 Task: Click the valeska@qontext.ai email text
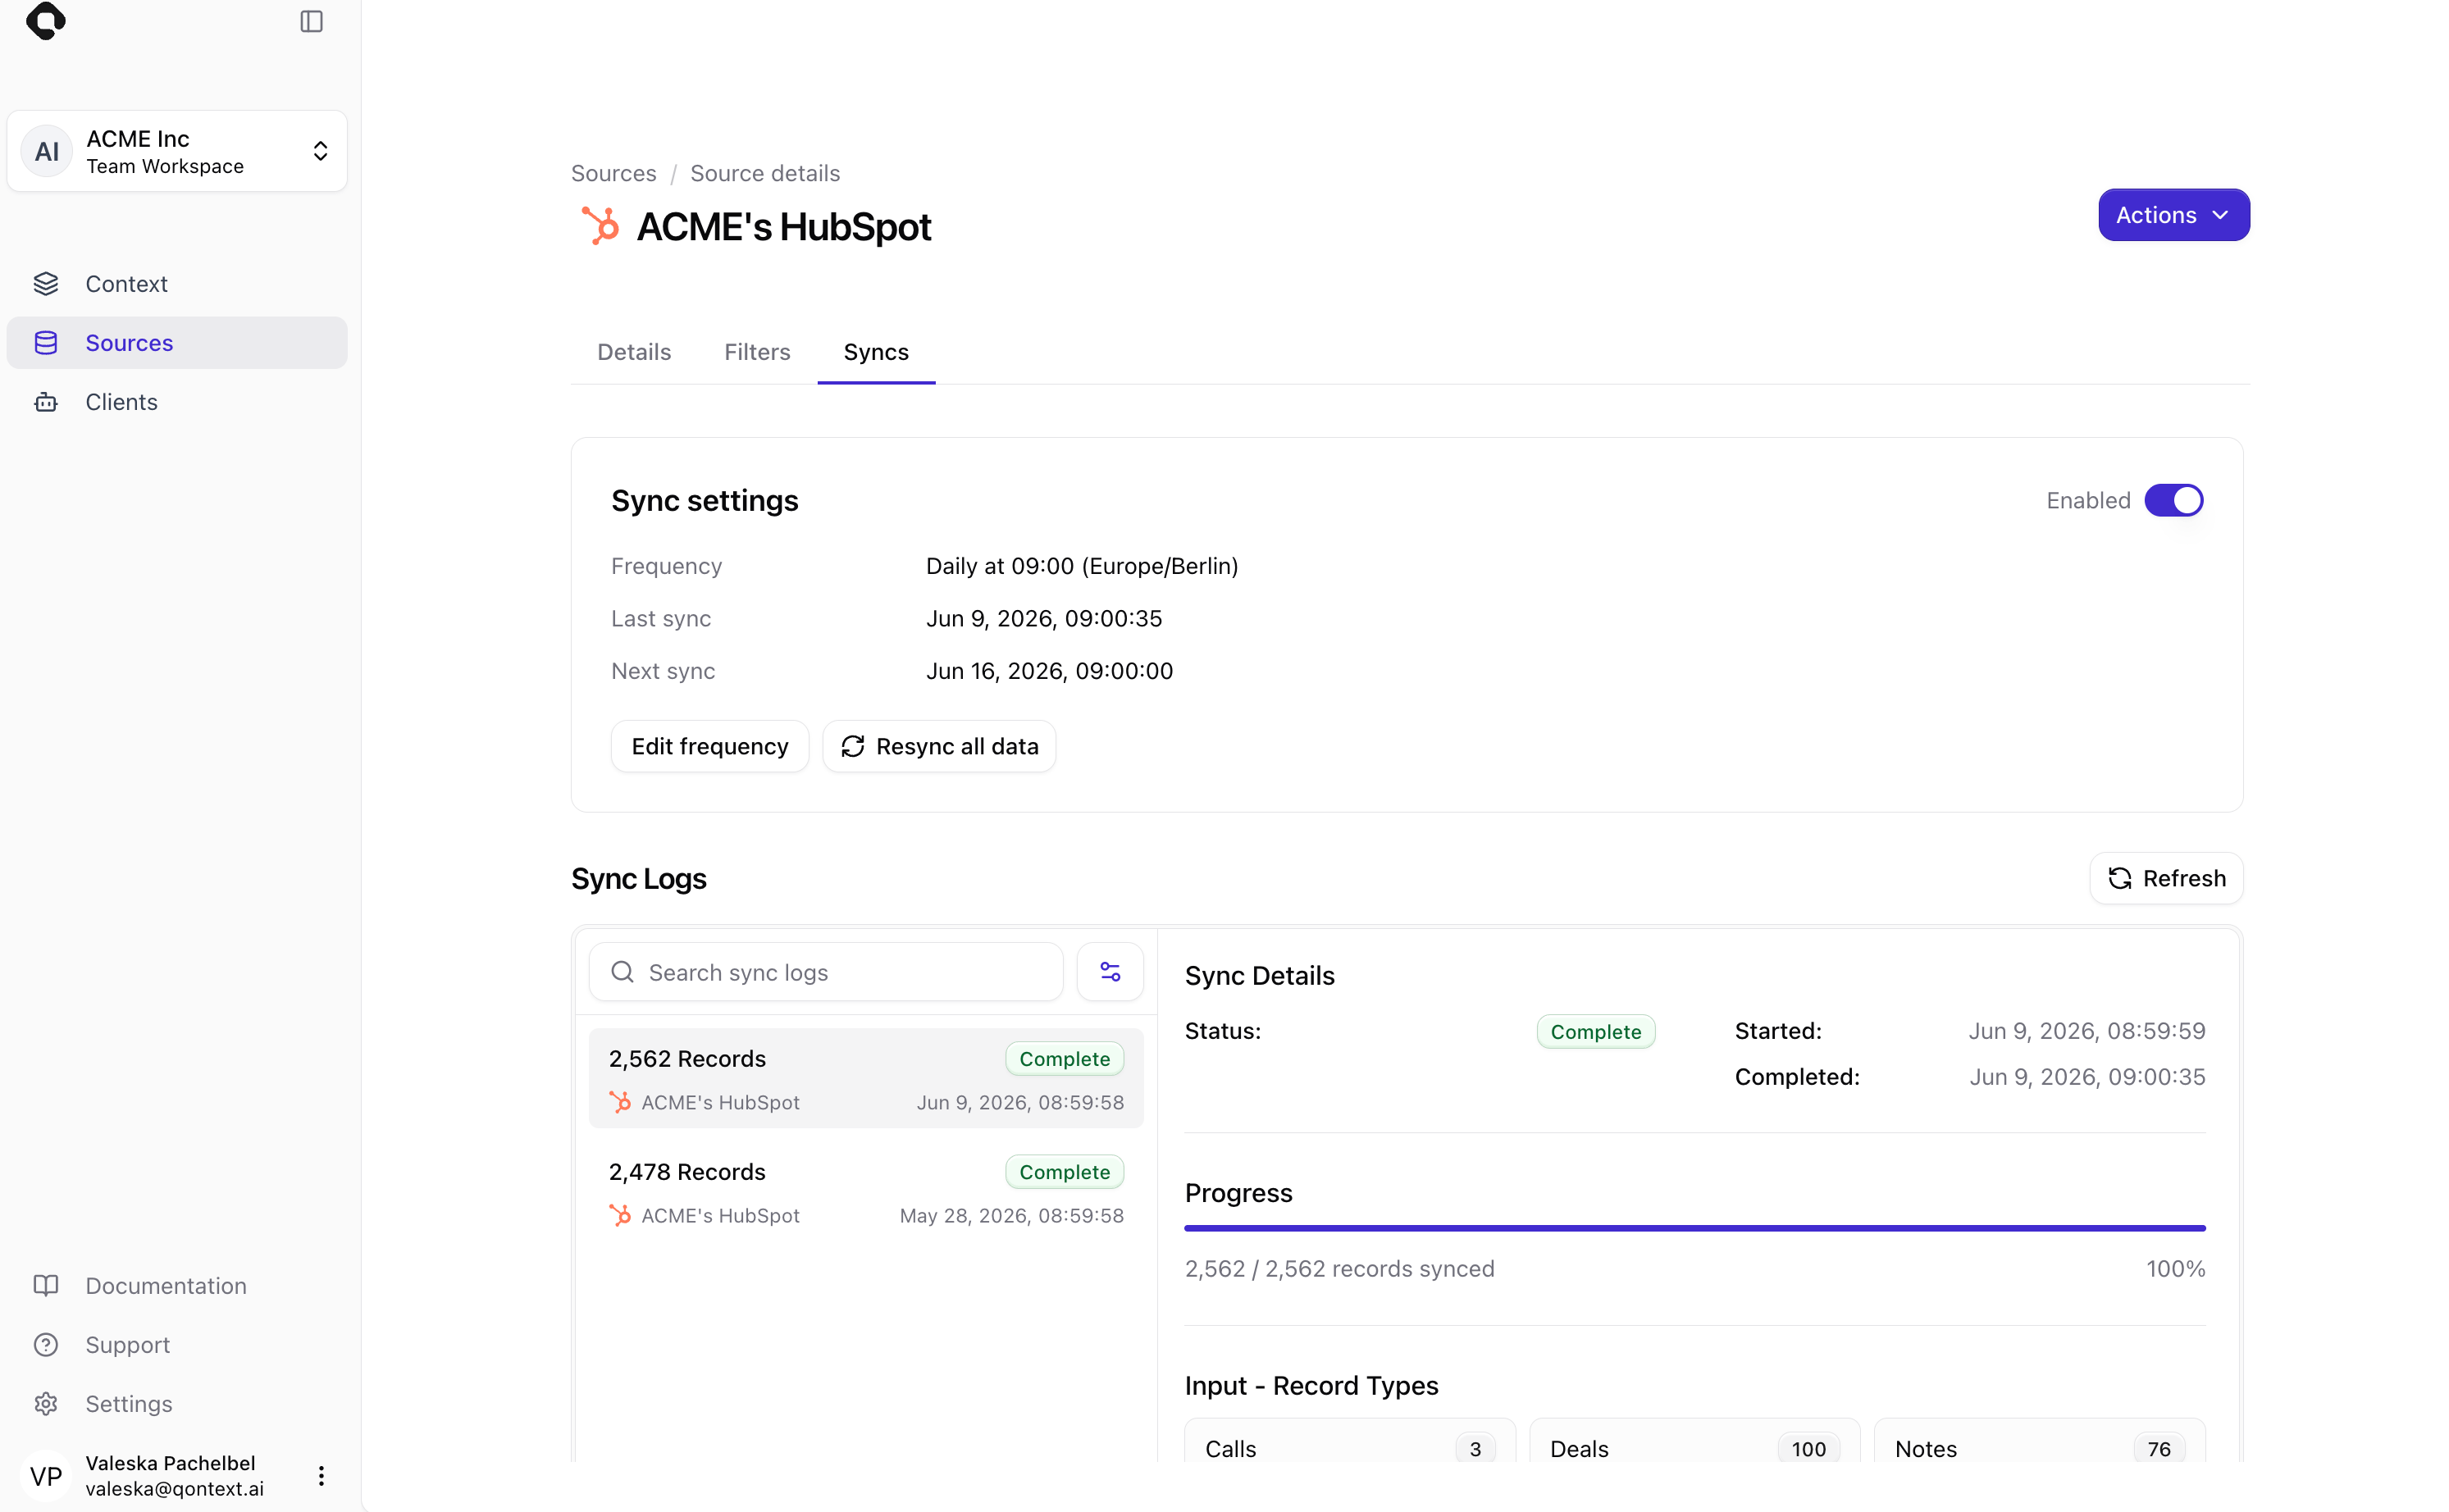(175, 1489)
